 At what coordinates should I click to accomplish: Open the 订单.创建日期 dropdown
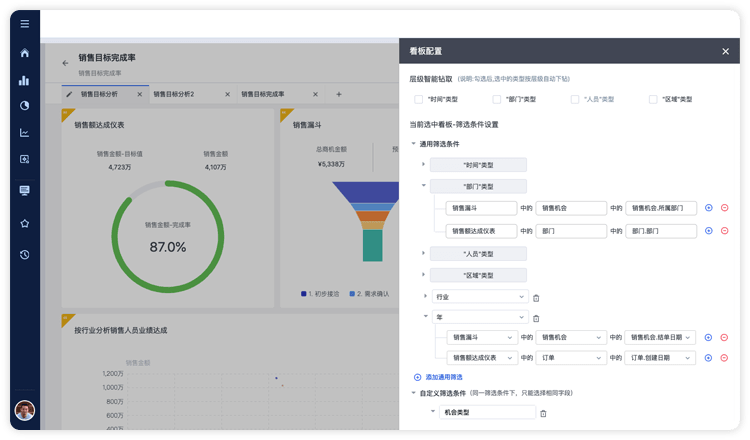[660, 358]
